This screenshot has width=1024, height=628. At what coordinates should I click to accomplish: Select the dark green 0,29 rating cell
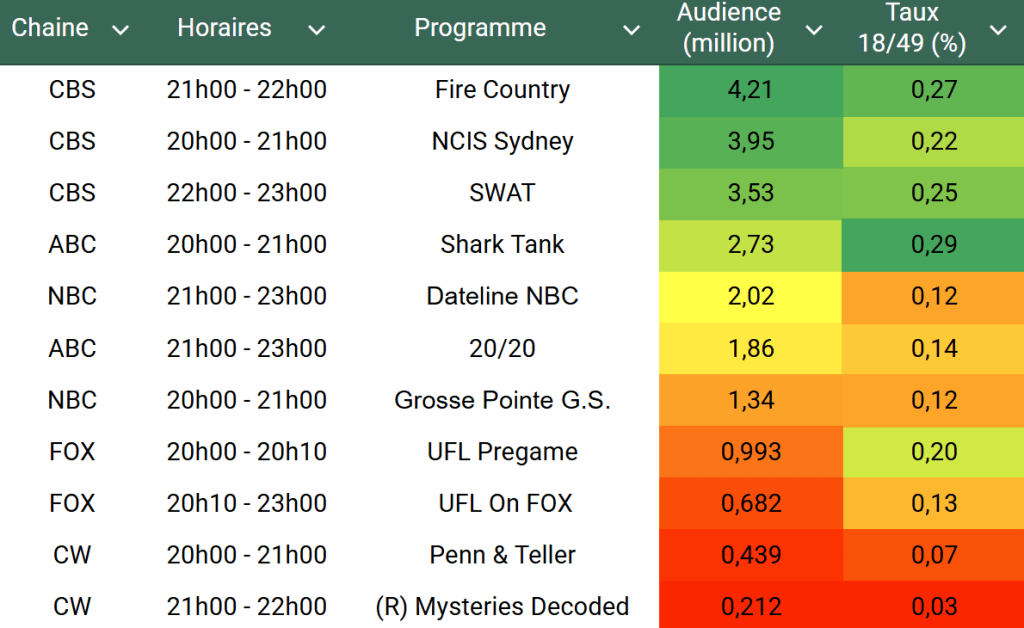point(933,245)
